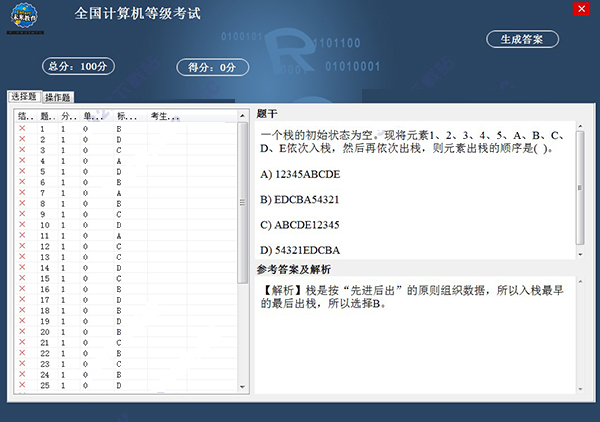Click the 生成答案 button
This screenshot has height=422, width=600.
point(522,39)
